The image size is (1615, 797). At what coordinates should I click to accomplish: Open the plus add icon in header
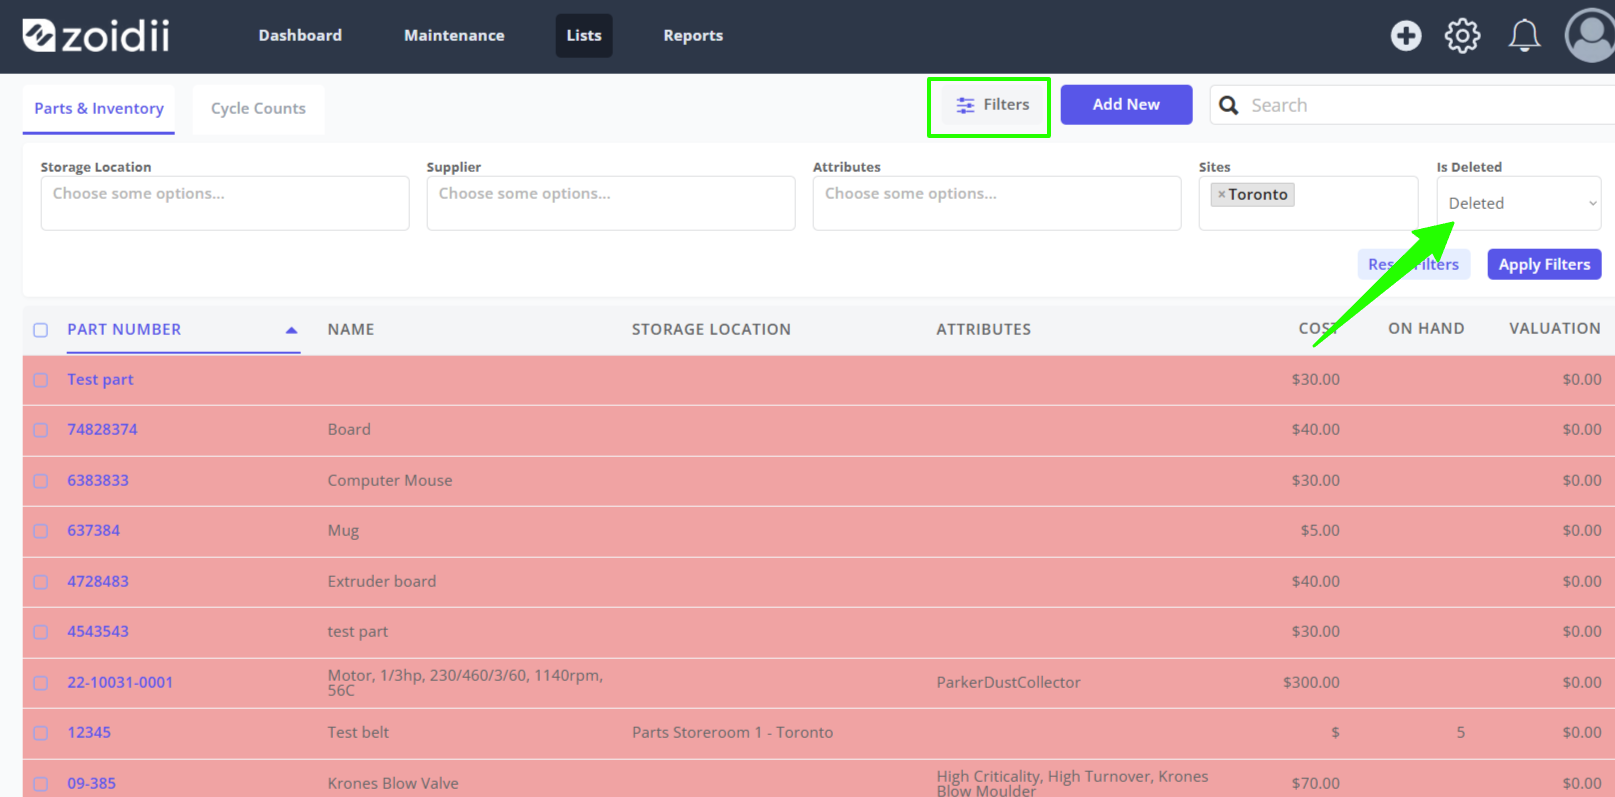coord(1406,36)
